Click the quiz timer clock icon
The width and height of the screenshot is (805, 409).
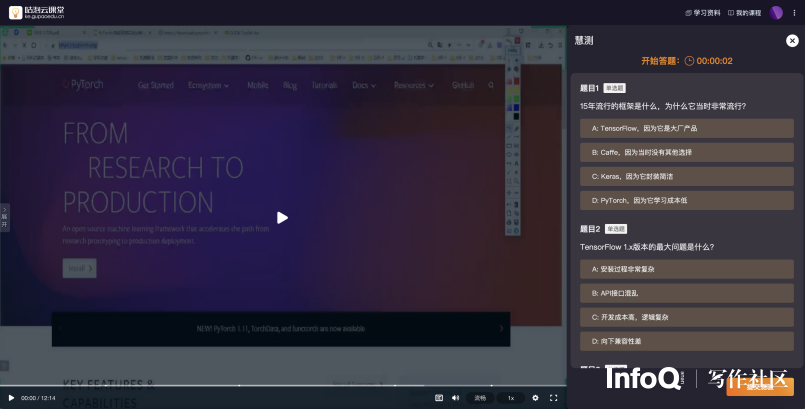tap(689, 61)
